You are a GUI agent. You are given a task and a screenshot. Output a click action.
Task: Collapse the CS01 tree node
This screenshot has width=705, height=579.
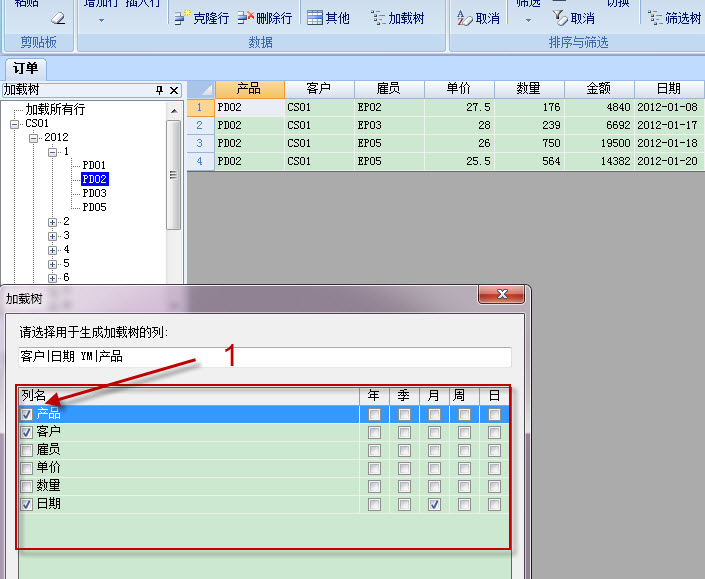coord(15,124)
